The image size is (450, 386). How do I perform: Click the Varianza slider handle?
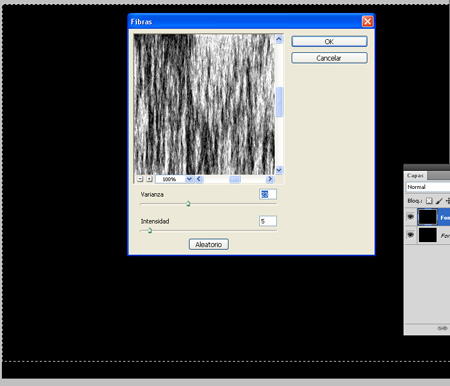click(x=188, y=204)
